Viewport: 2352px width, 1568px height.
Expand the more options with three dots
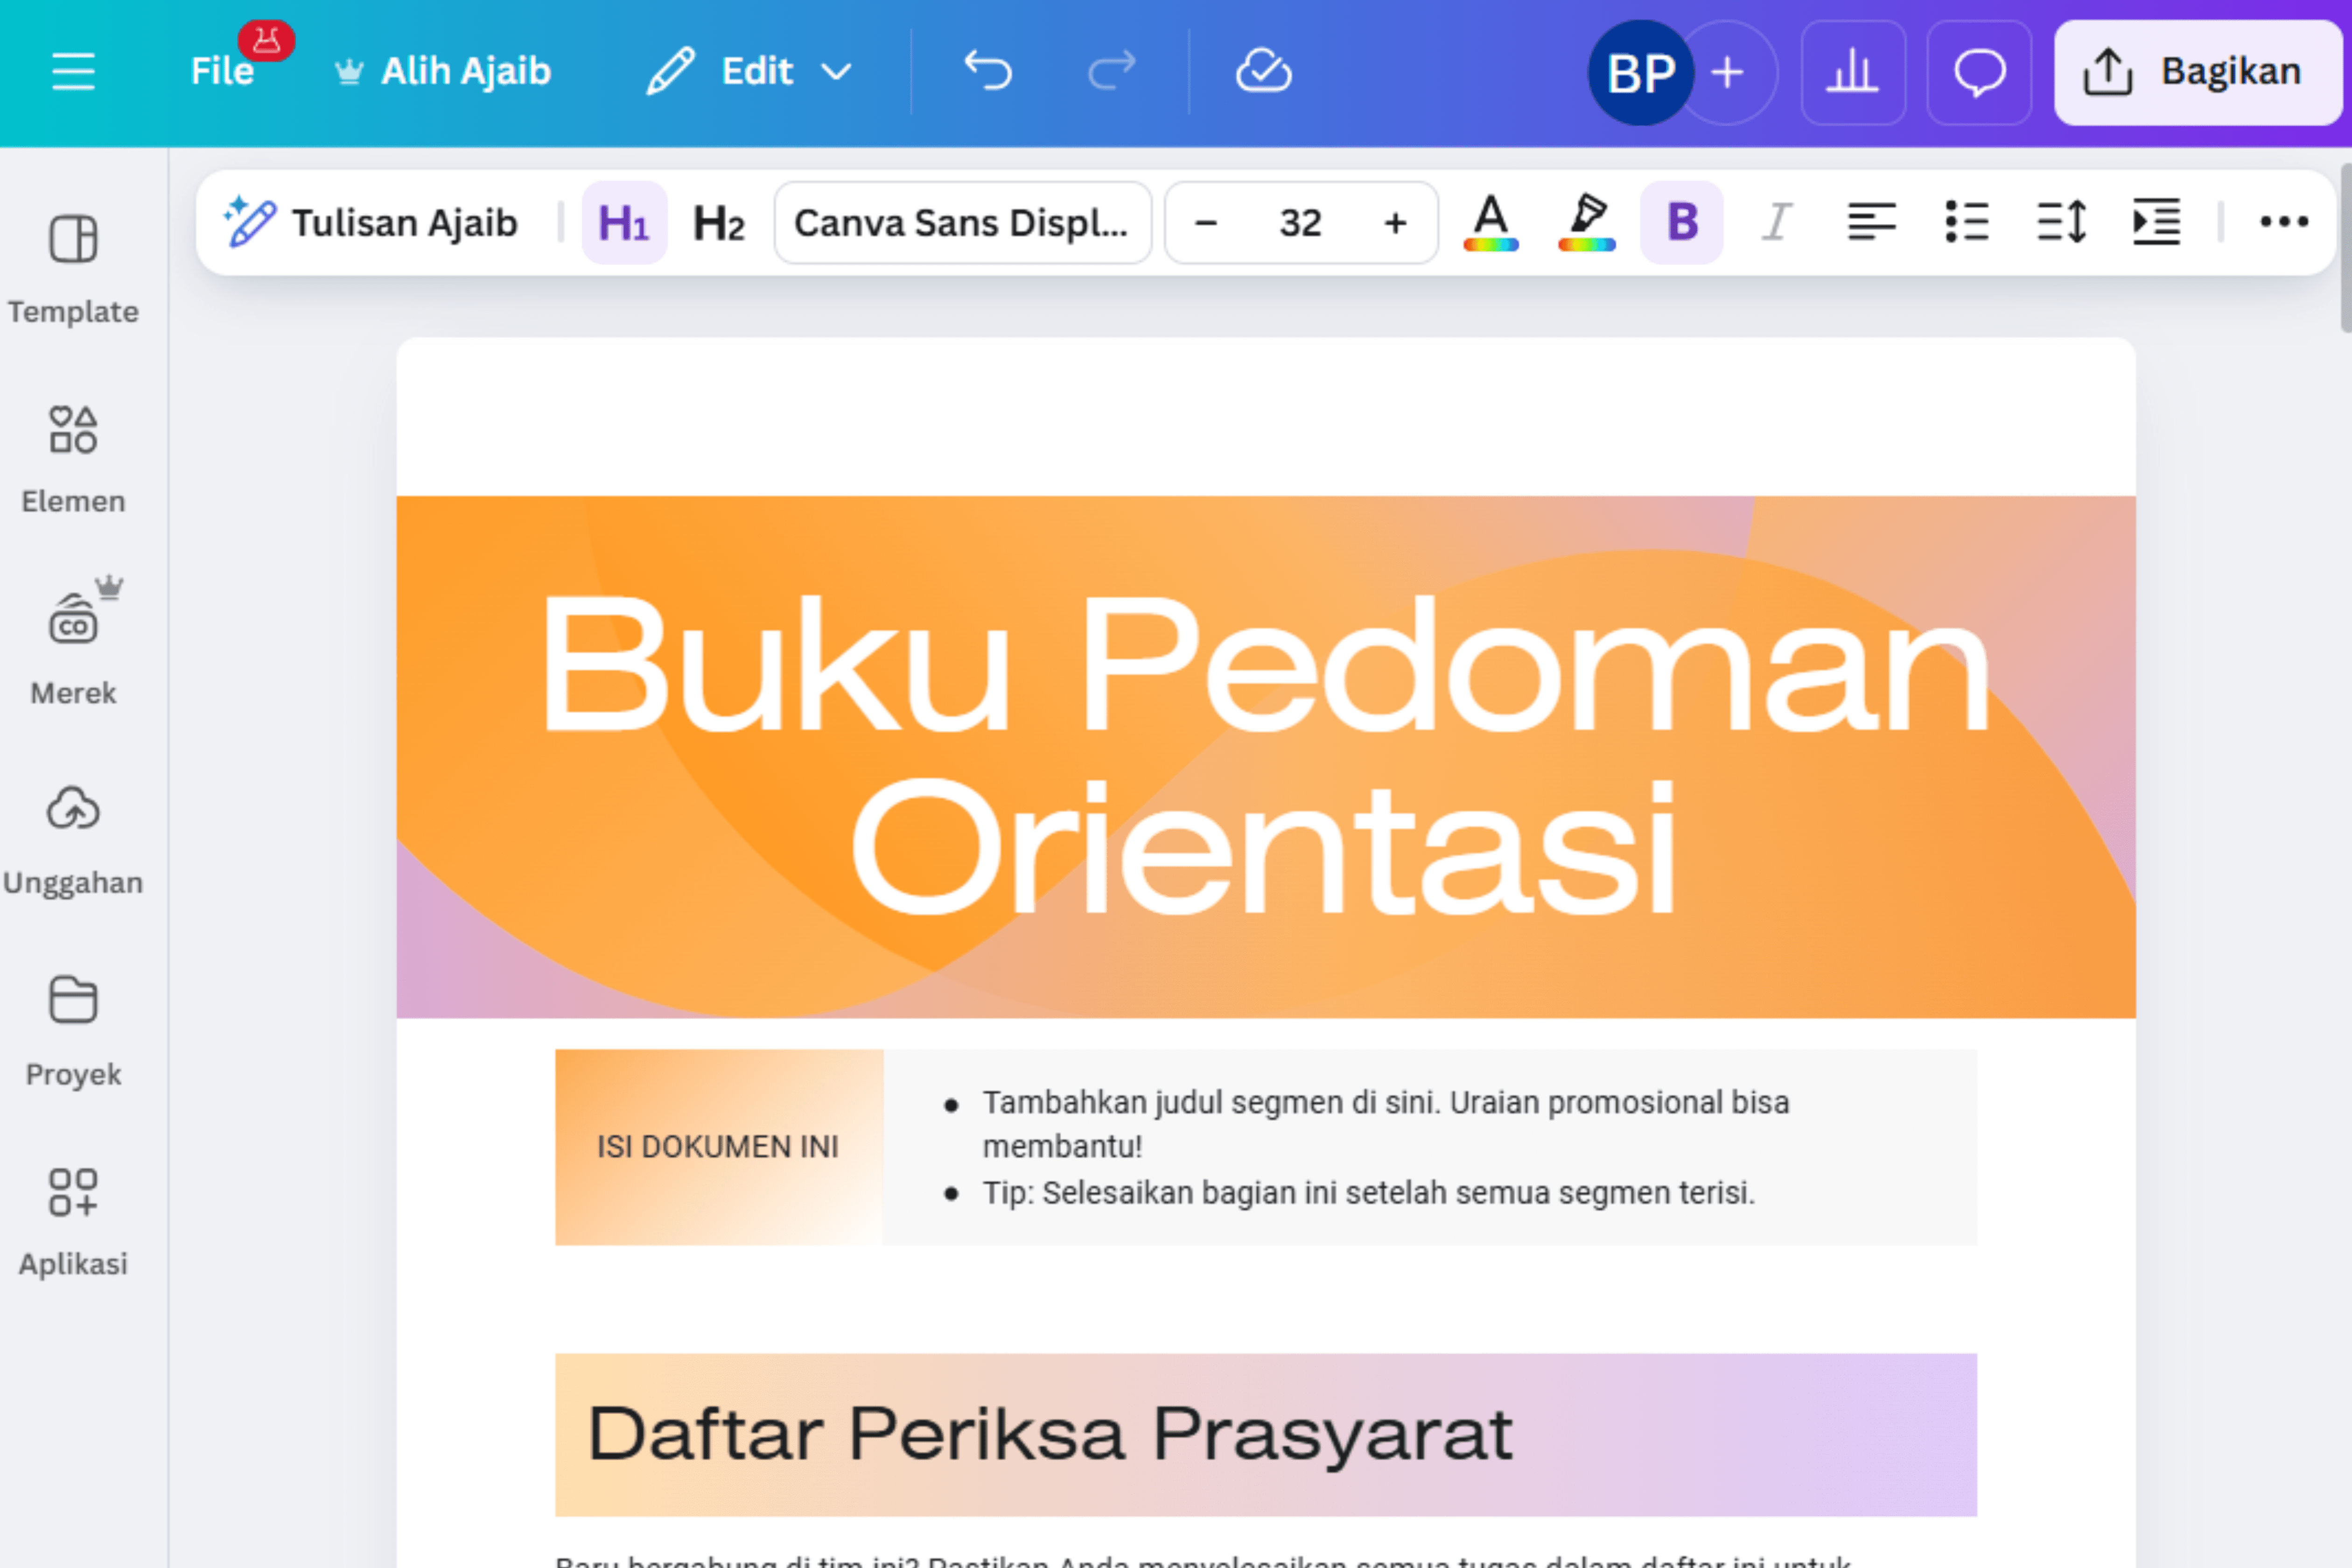click(x=2283, y=222)
